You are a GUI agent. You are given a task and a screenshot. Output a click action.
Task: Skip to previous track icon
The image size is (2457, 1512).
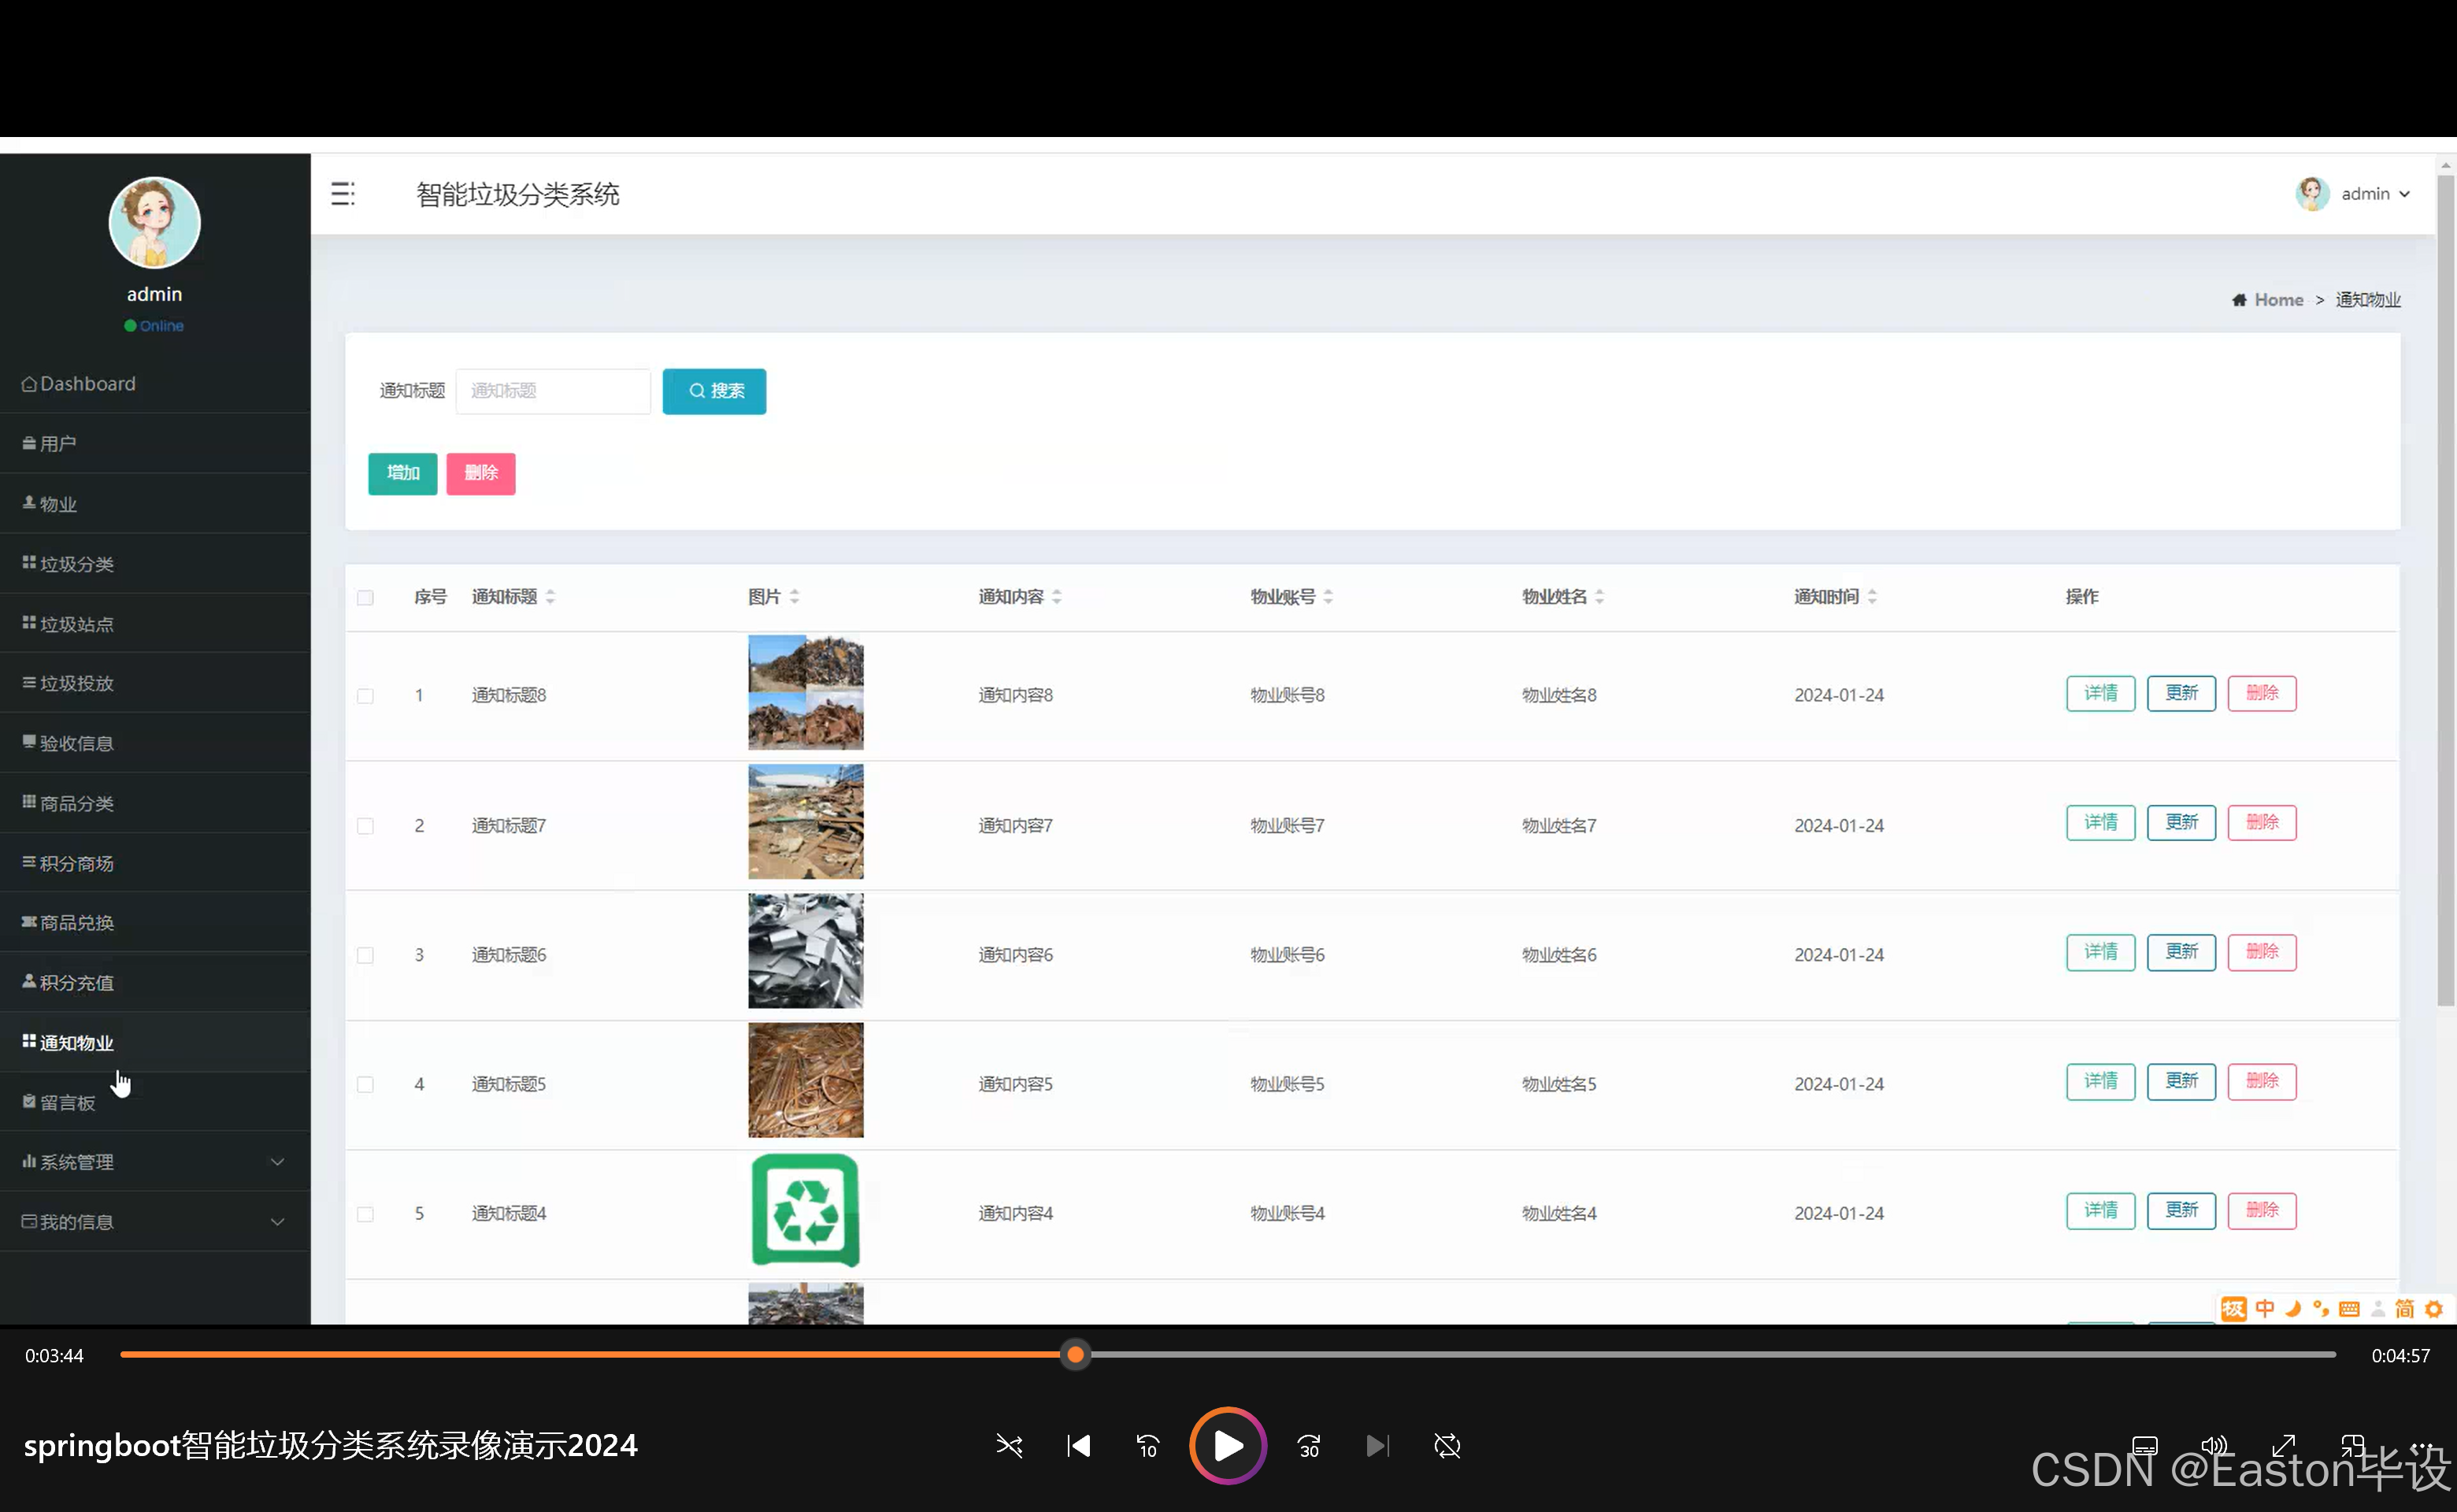click(1078, 1445)
